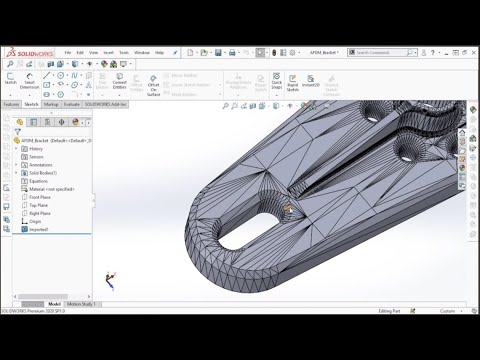480x360 pixels.
Task: Open the Window menu
Action: click(142, 53)
